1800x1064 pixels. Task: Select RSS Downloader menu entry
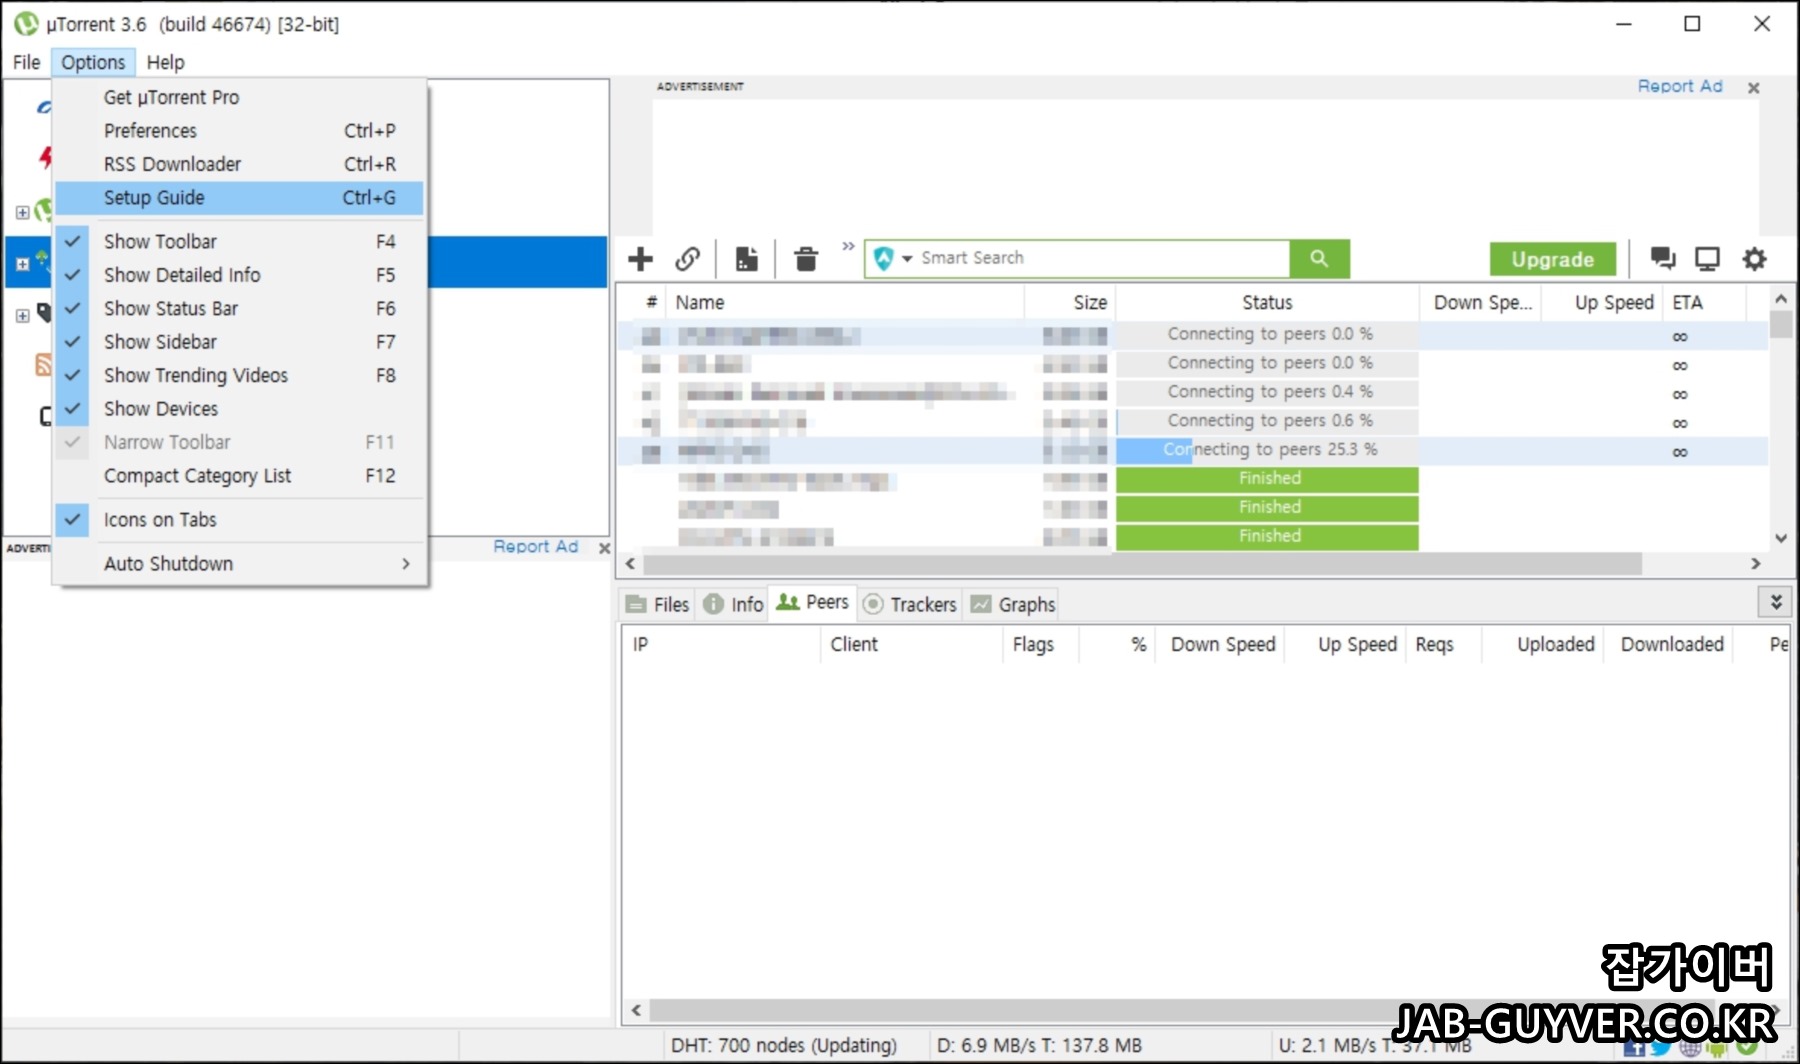(x=240, y=164)
